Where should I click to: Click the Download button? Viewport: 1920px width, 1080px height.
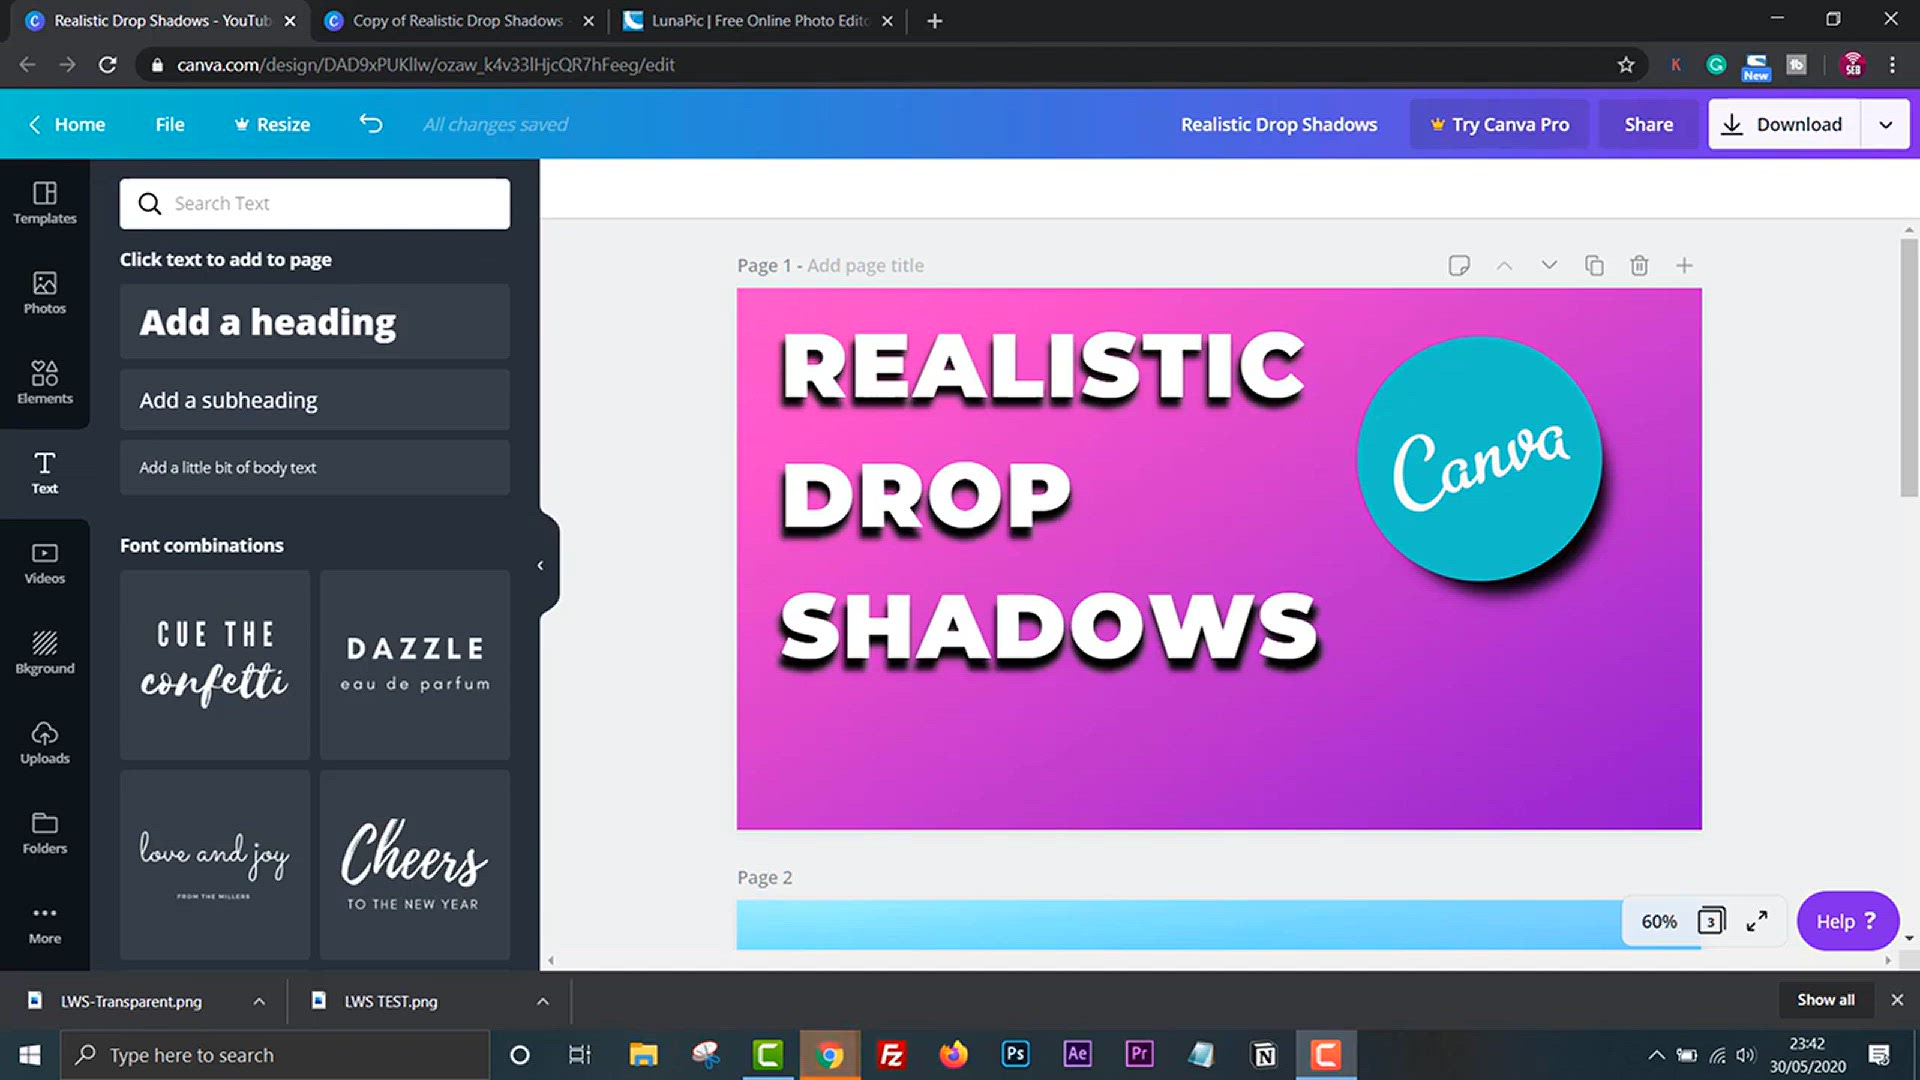pos(1784,124)
